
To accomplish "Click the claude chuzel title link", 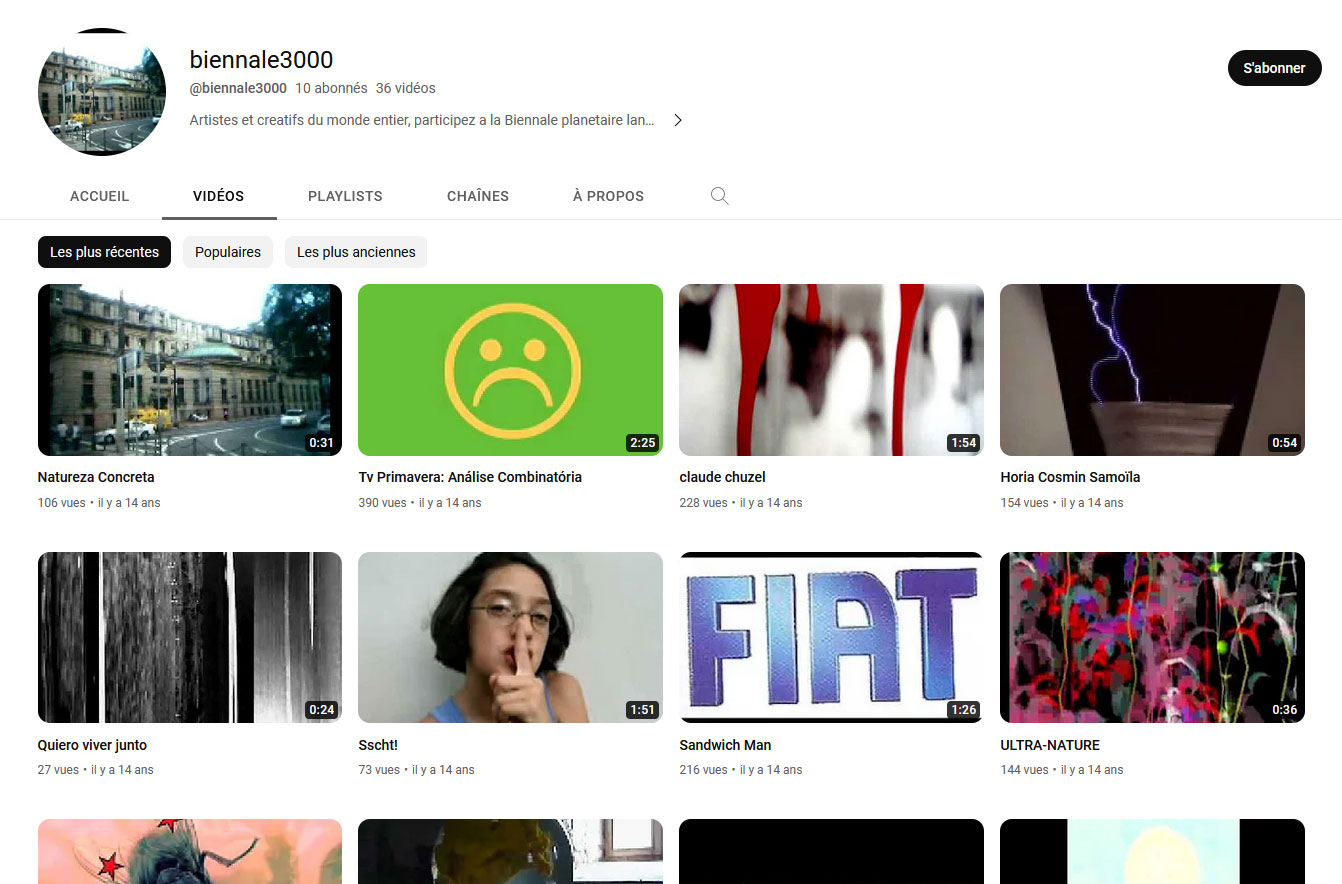I will 722,477.
